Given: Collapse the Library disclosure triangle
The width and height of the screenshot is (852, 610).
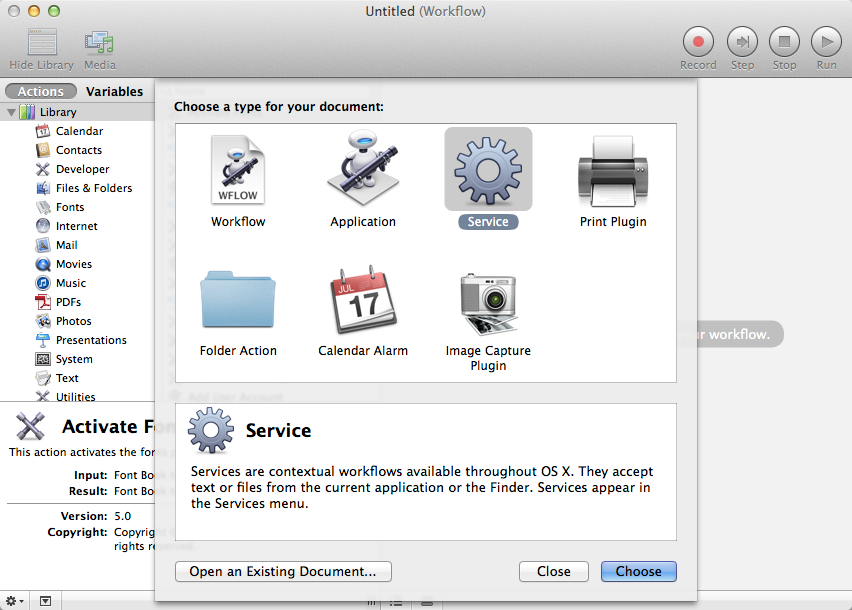Looking at the screenshot, I should tap(11, 112).
